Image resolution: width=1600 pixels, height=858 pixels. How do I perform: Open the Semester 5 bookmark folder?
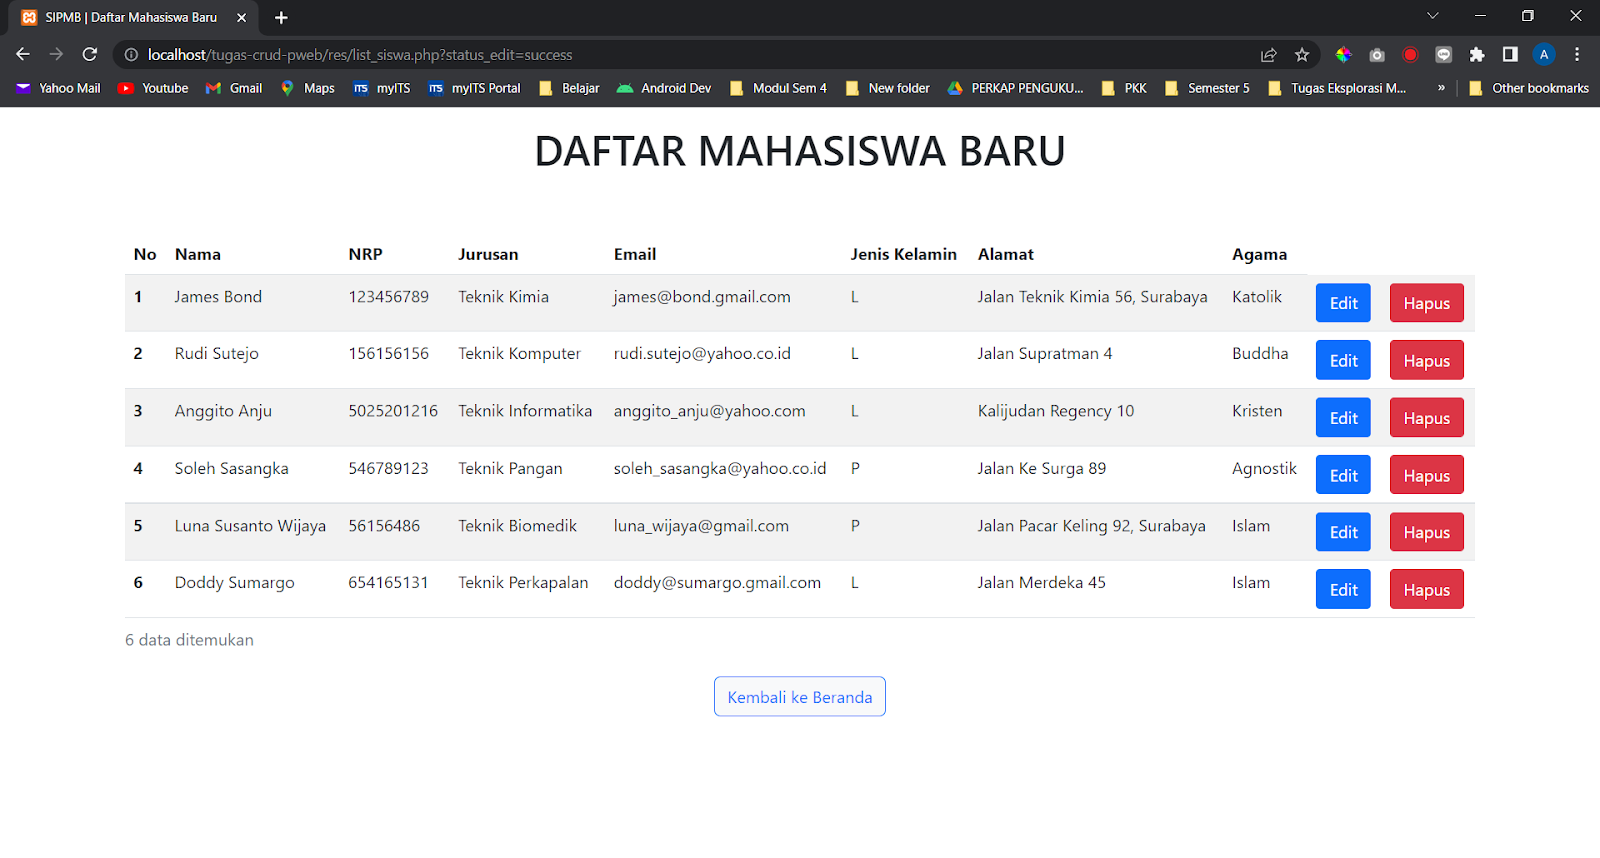pos(1207,88)
